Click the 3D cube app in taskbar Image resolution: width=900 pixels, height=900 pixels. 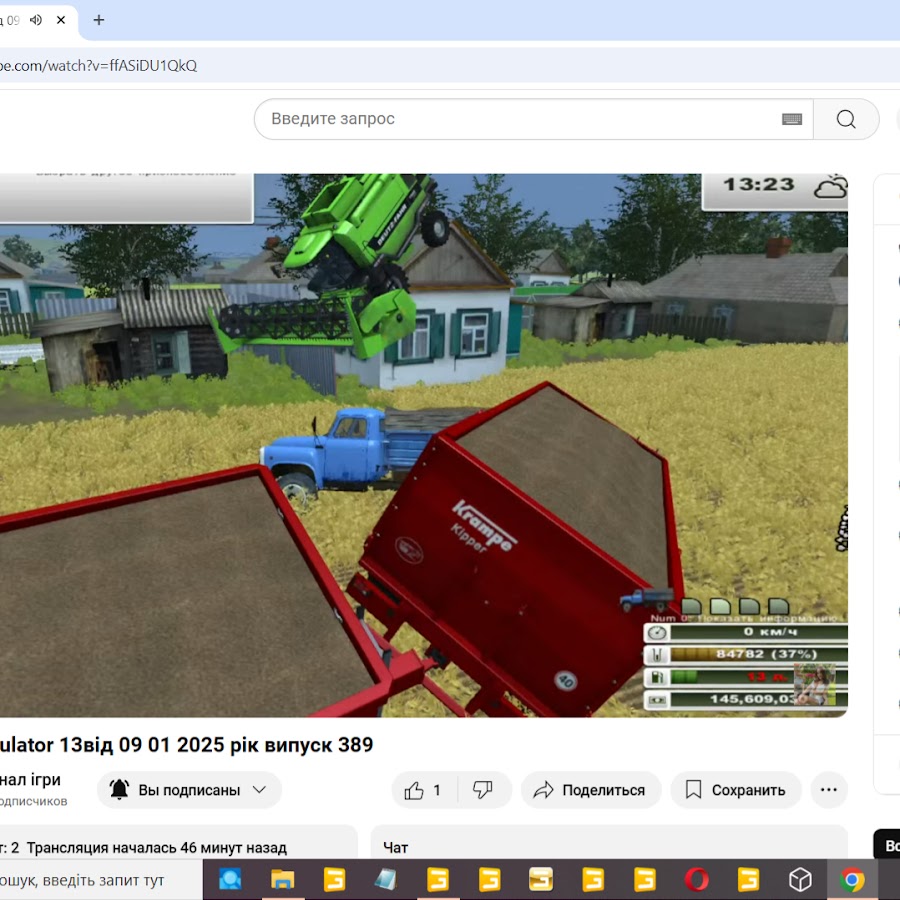[x=800, y=880]
